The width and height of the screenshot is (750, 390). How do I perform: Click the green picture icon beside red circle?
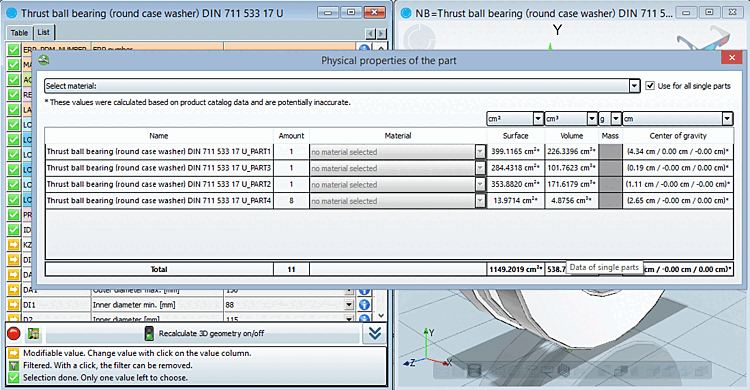[33, 334]
